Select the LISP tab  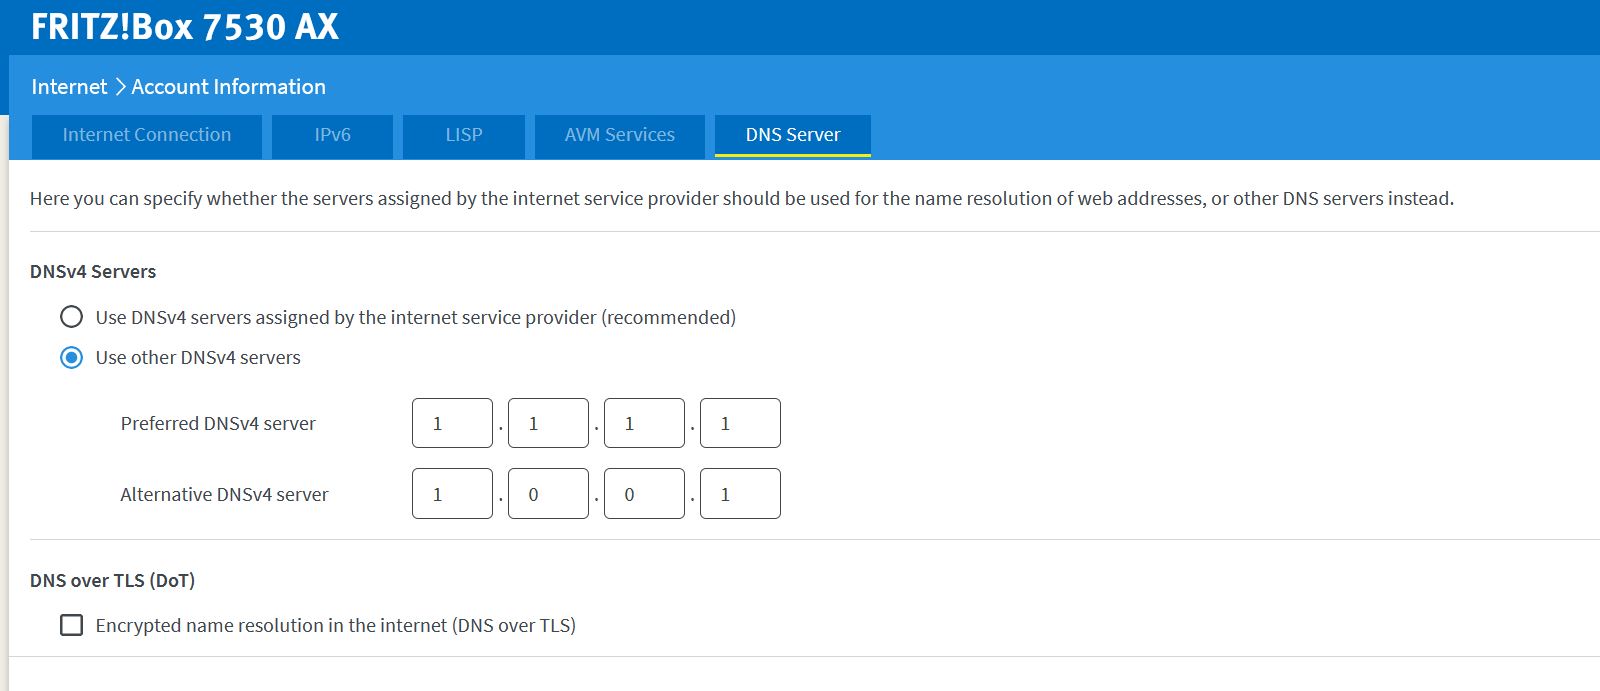pos(464,136)
